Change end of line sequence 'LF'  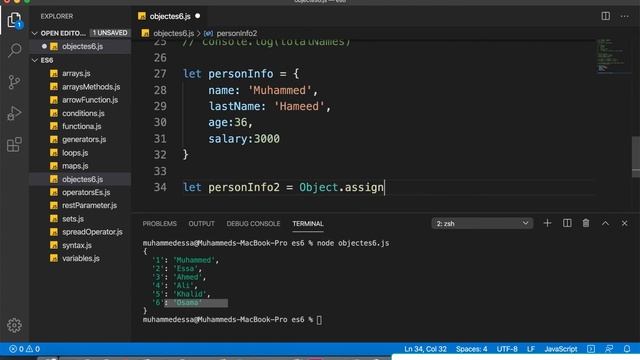coord(531,349)
